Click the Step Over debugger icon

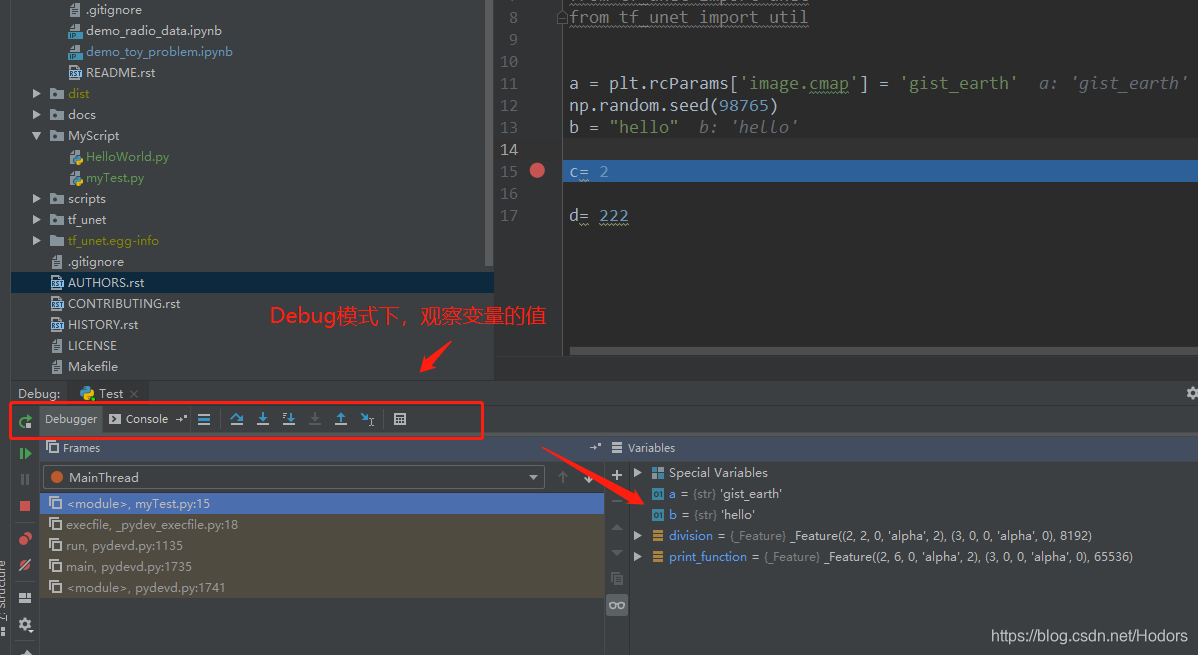pos(237,419)
